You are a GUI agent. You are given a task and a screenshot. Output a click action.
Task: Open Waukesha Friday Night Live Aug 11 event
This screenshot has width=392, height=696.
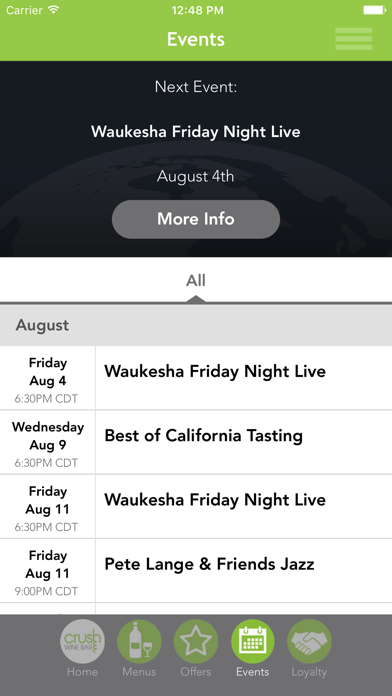point(196,506)
